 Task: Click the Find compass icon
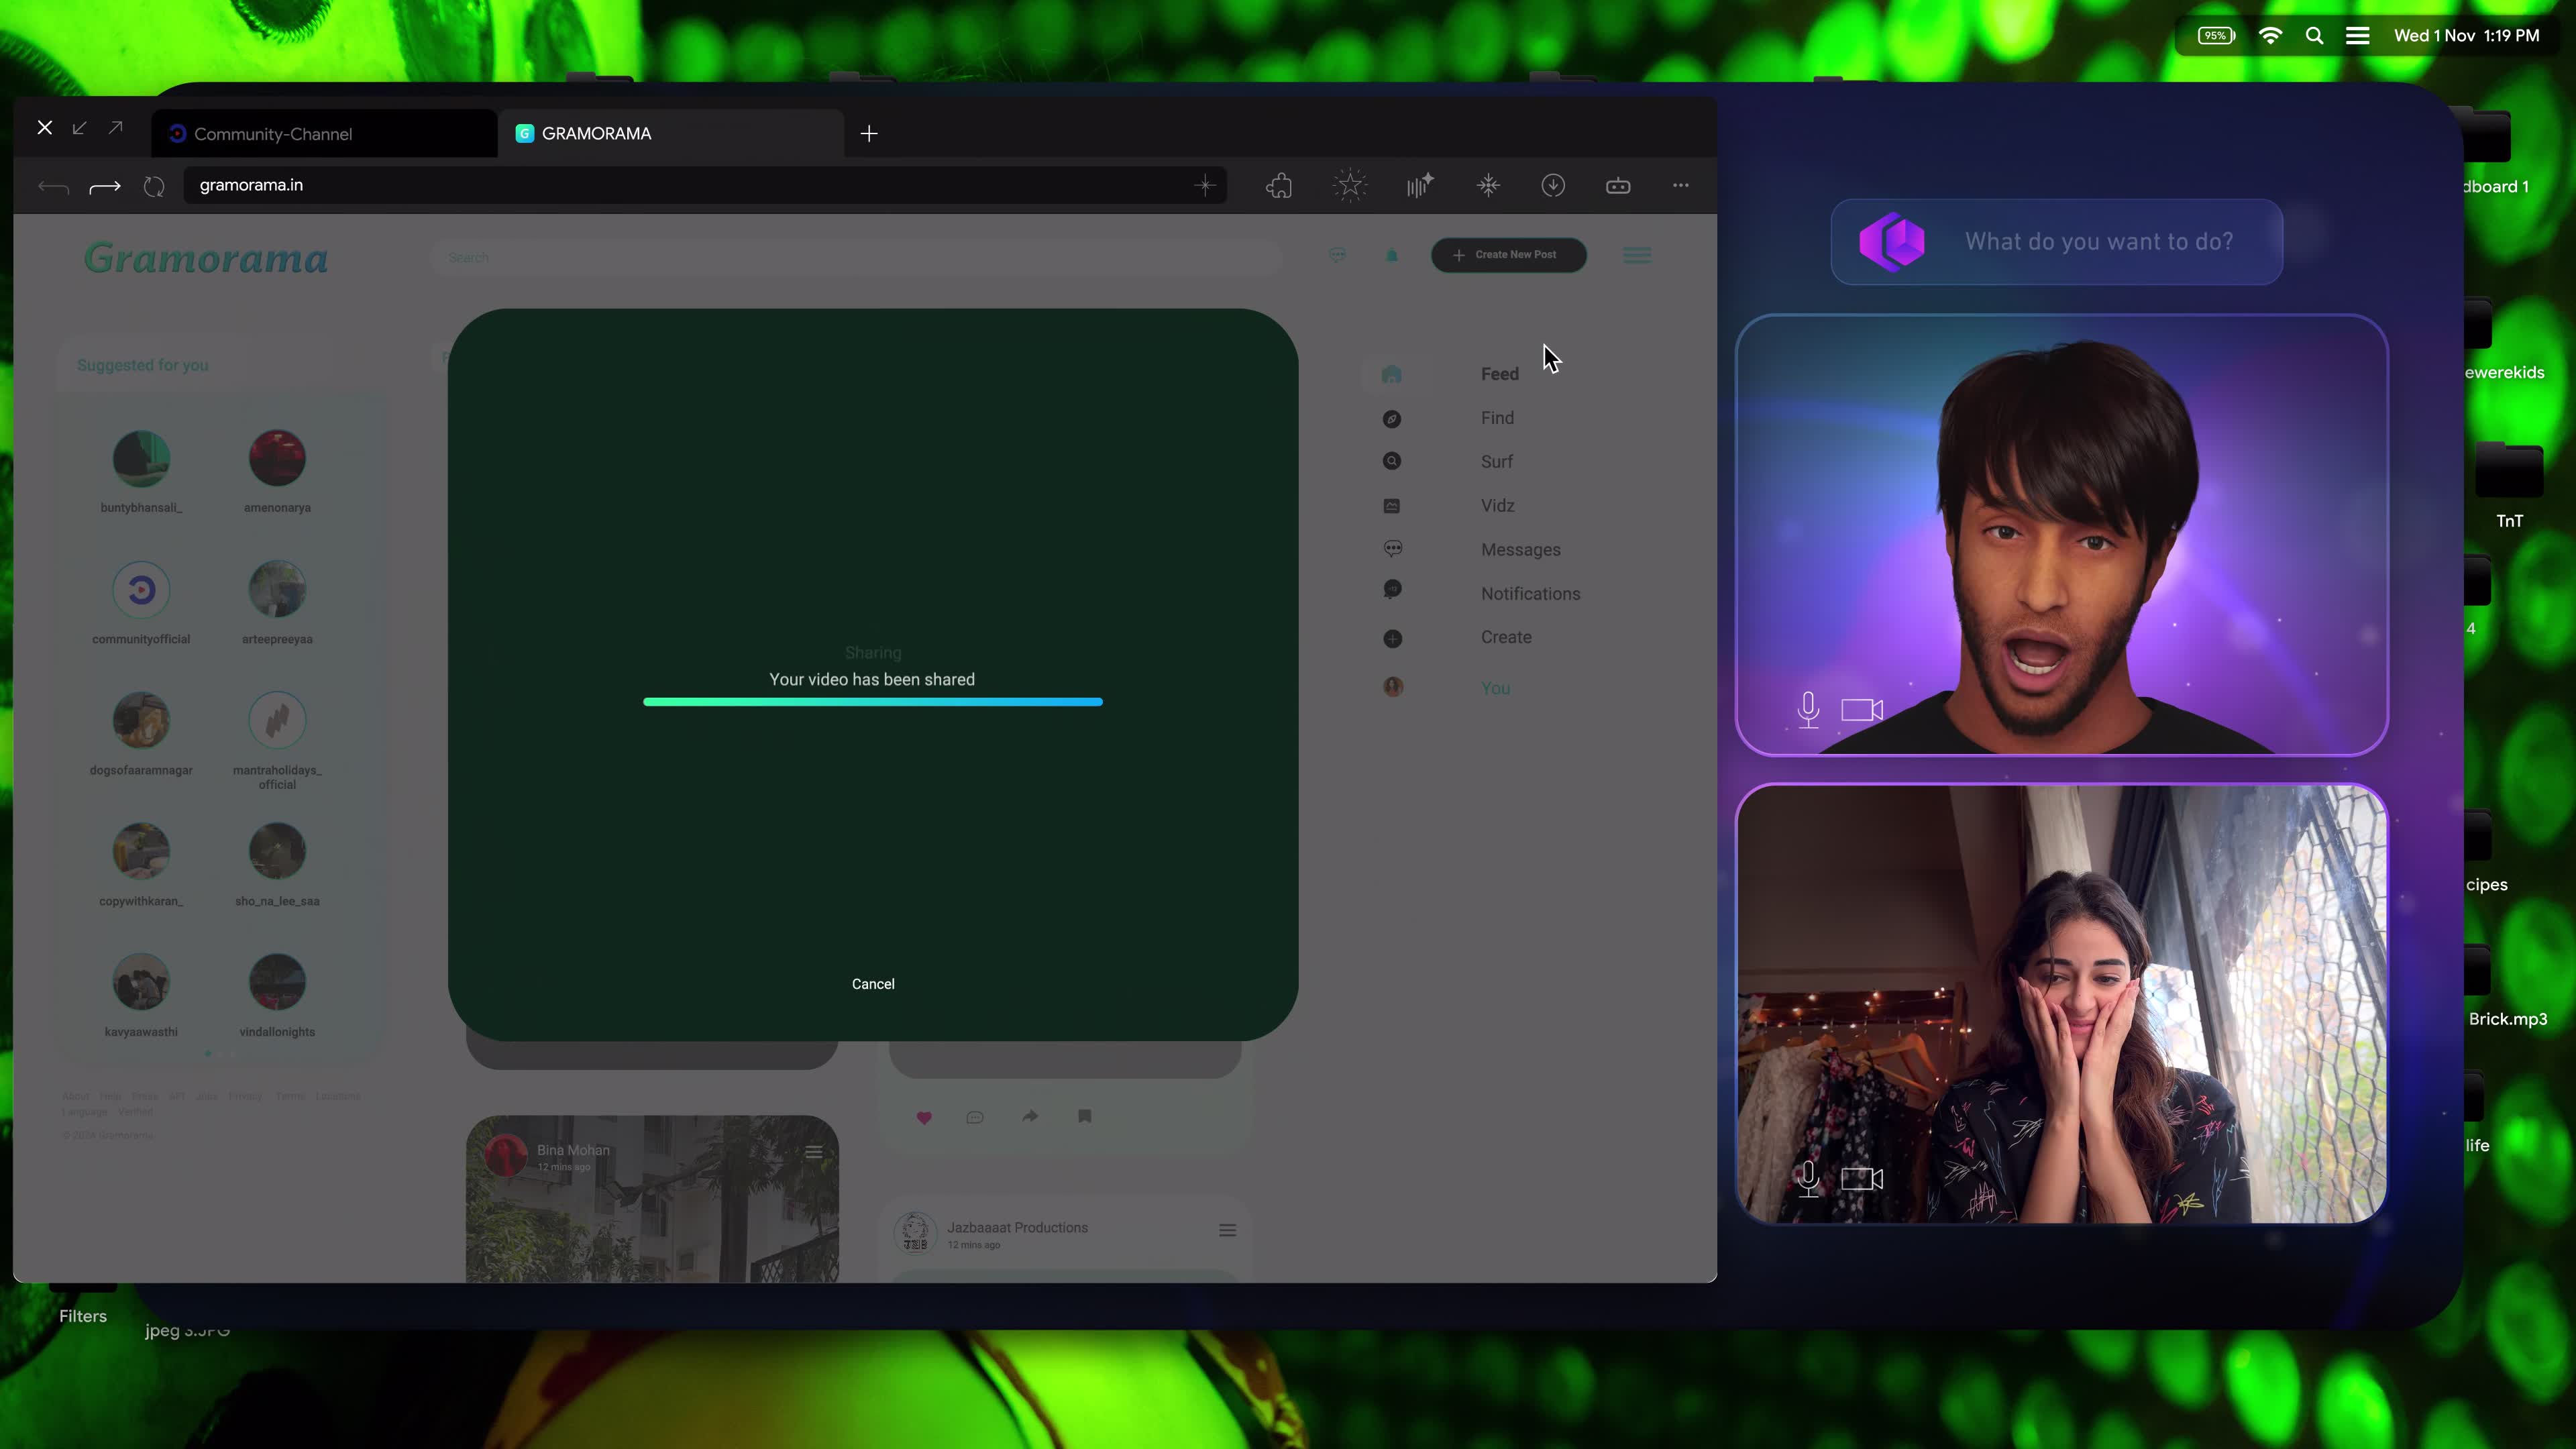(1392, 419)
